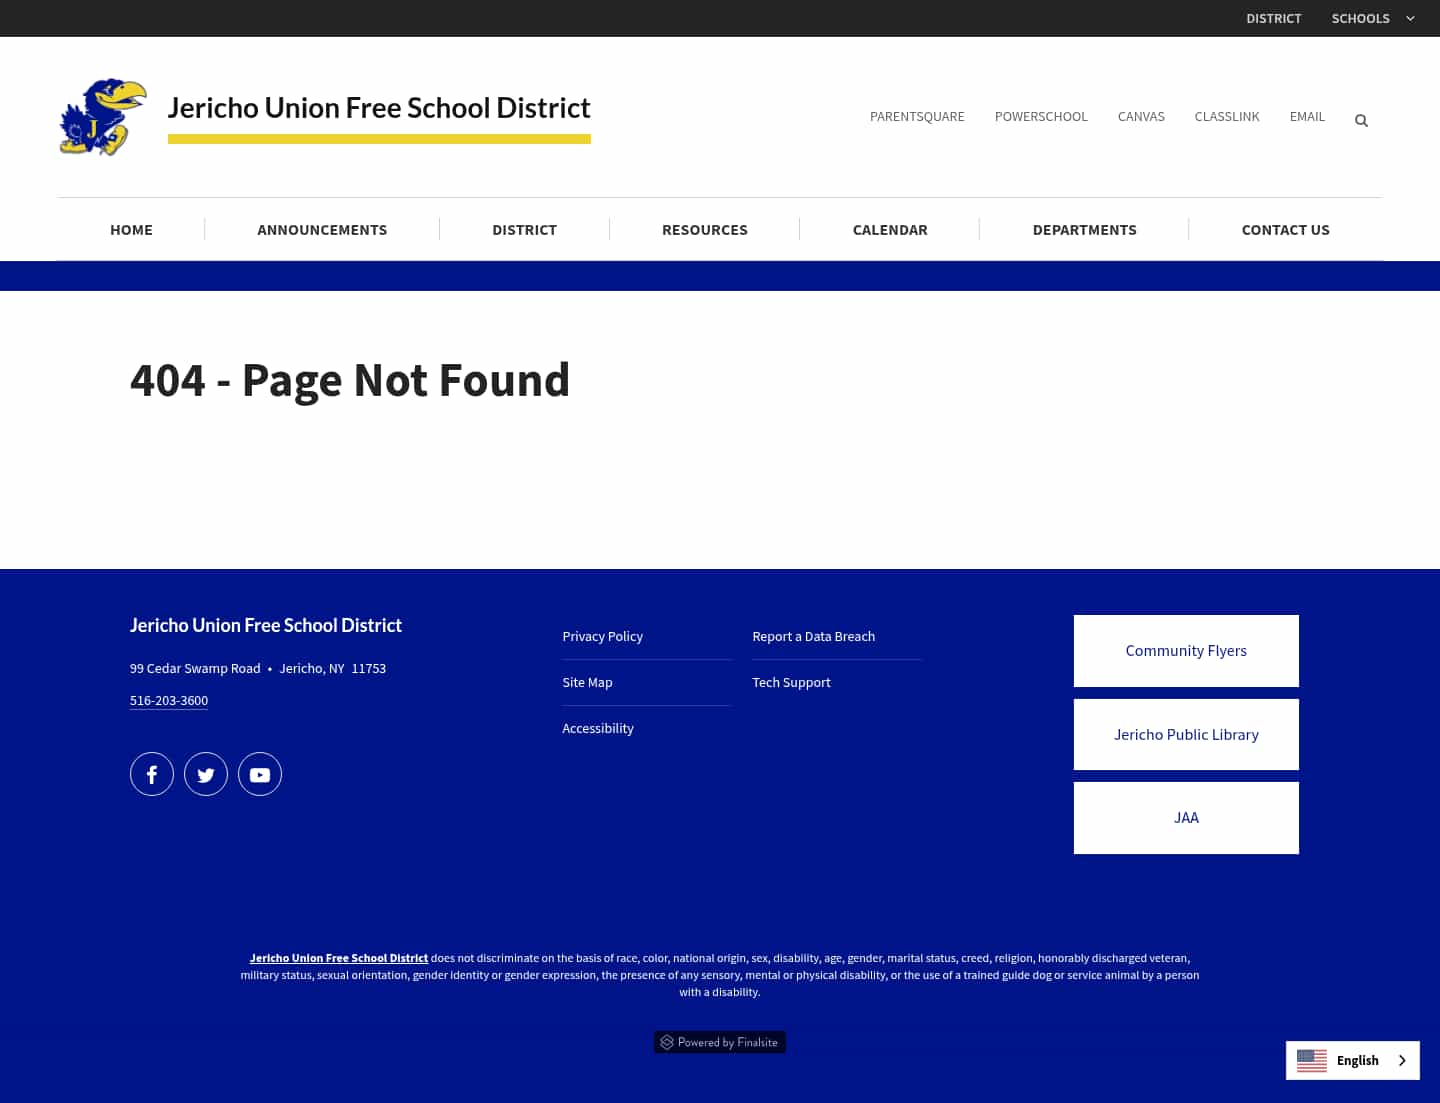Open the search magnifier icon

1361,120
